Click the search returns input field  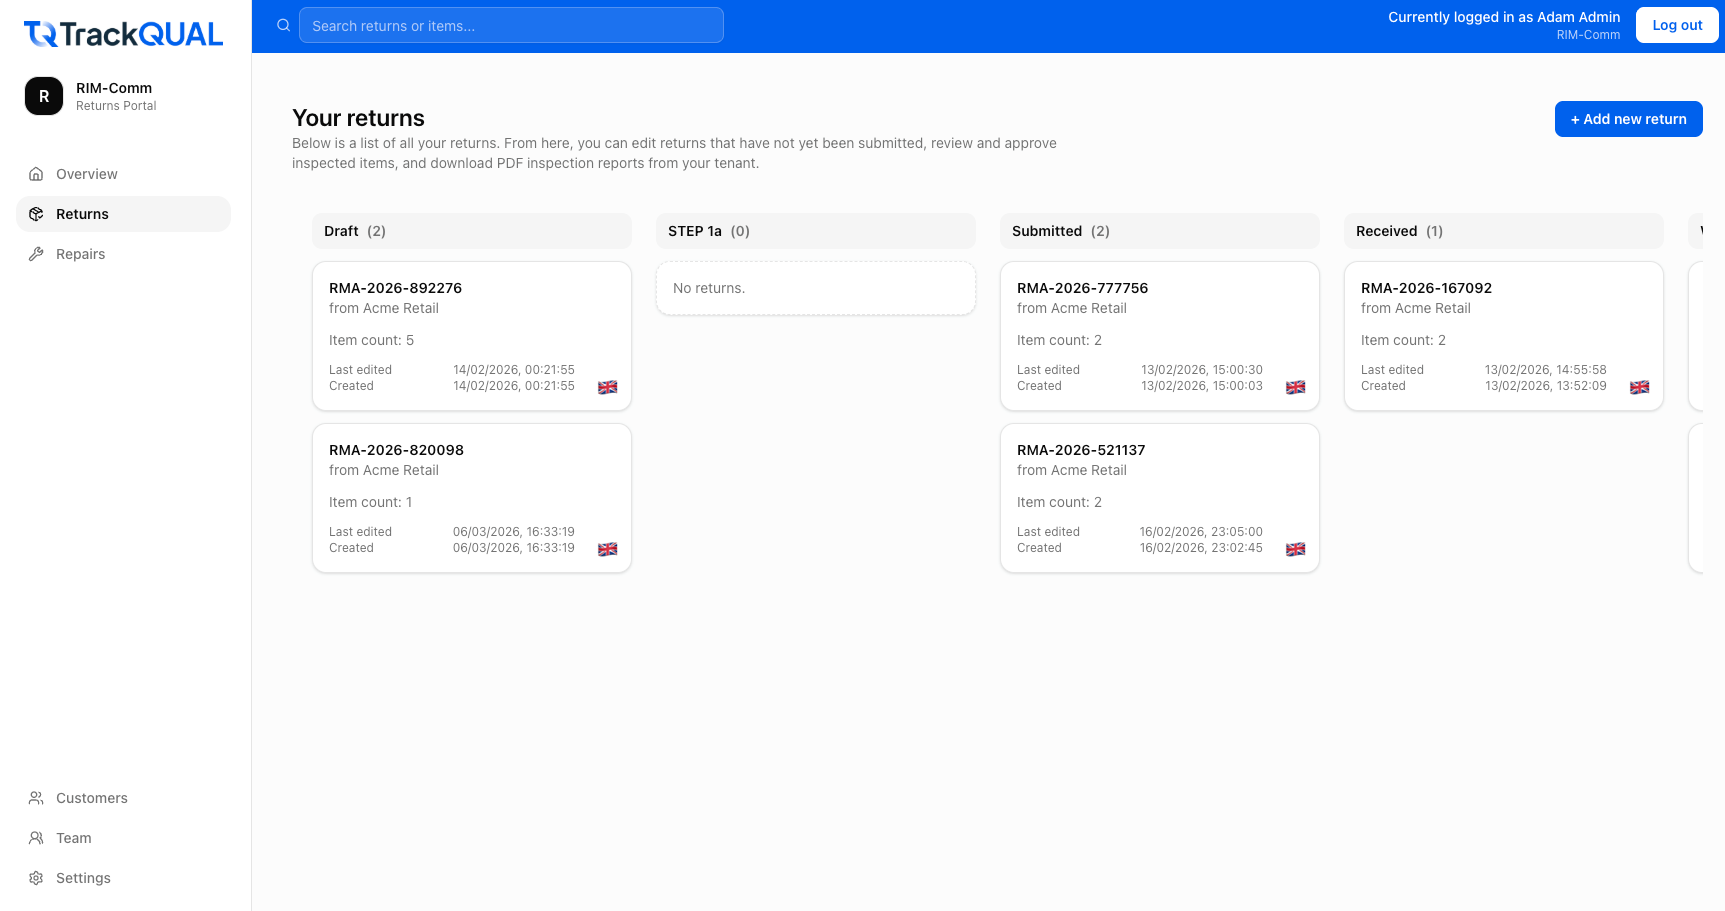pyautogui.click(x=511, y=25)
